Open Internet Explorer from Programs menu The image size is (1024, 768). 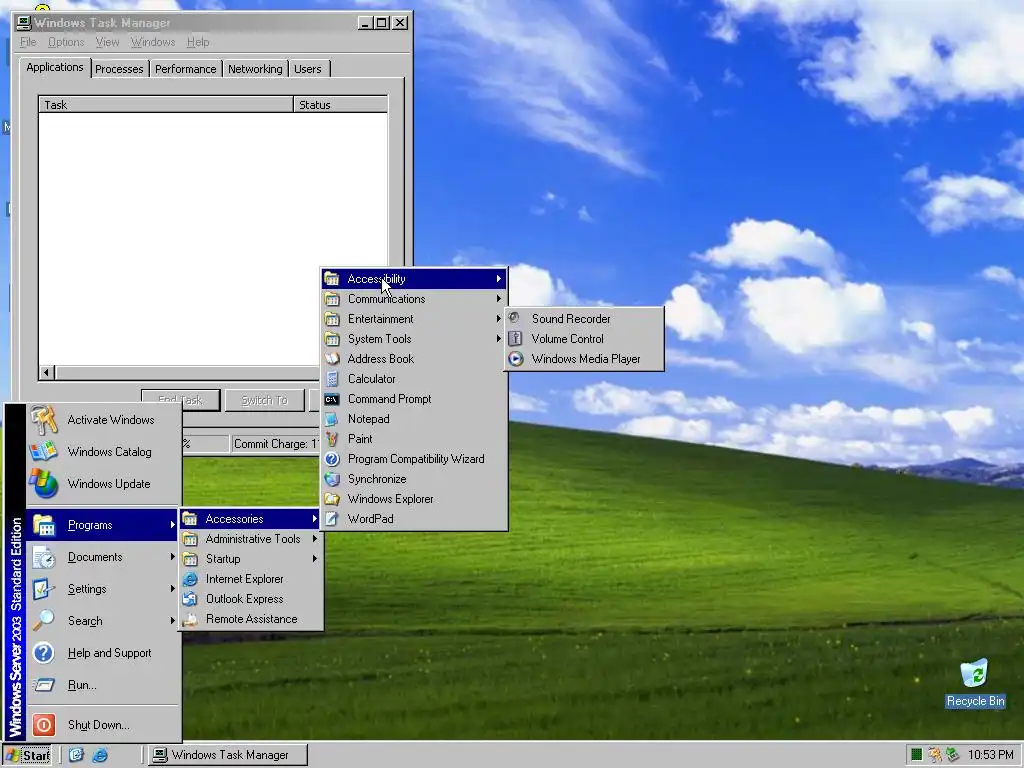(x=251, y=579)
